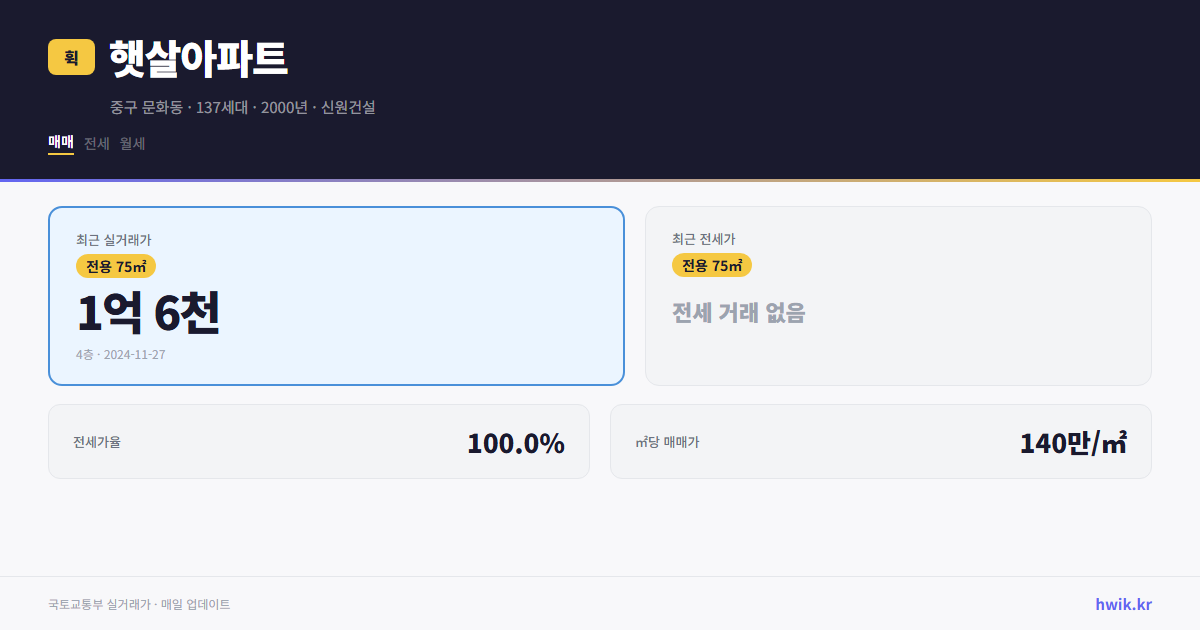Image resolution: width=1200 pixels, height=630 pixels.
Task: Click the 137세대 detail in the subtitle
Action: pos(224,107)
